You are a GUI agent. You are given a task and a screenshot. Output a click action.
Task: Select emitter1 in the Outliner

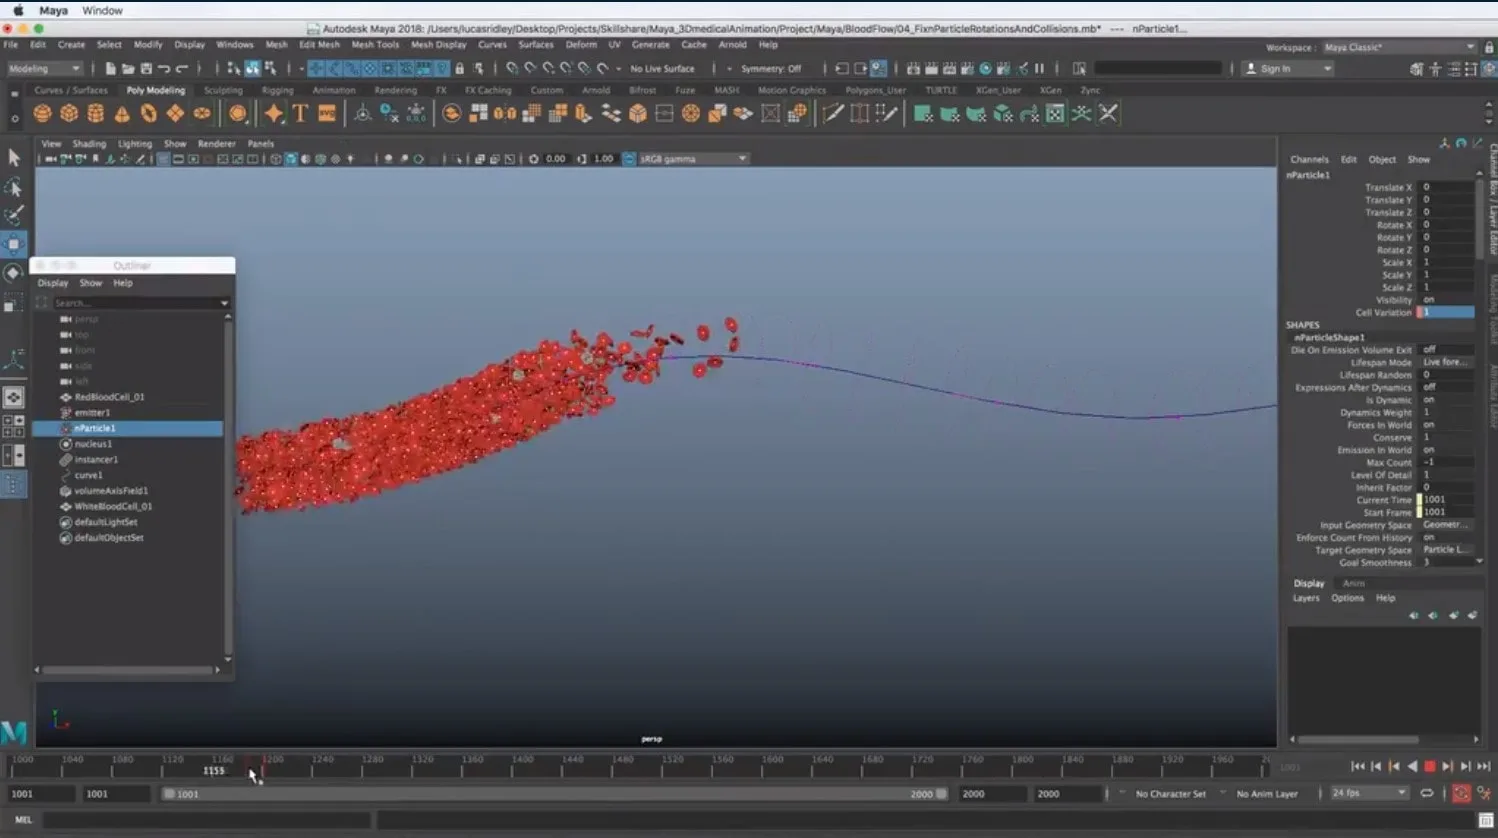click(x=92, y=412)
